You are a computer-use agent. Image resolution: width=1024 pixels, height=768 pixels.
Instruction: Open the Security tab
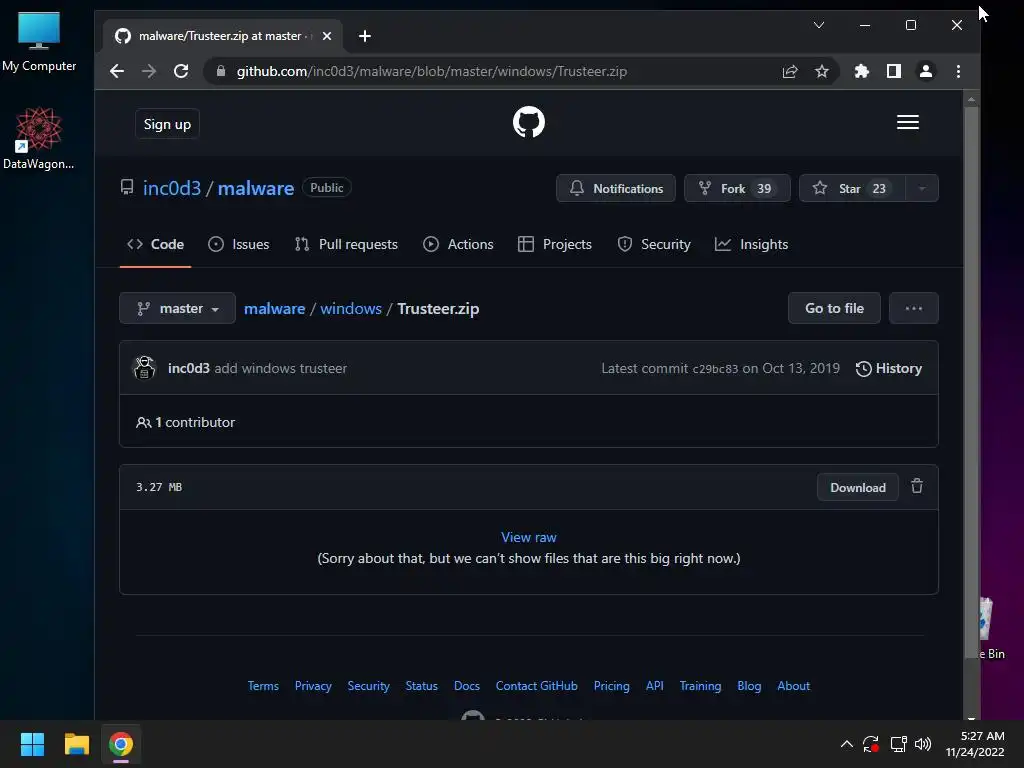pyautogui.click(x=654, y=244)
